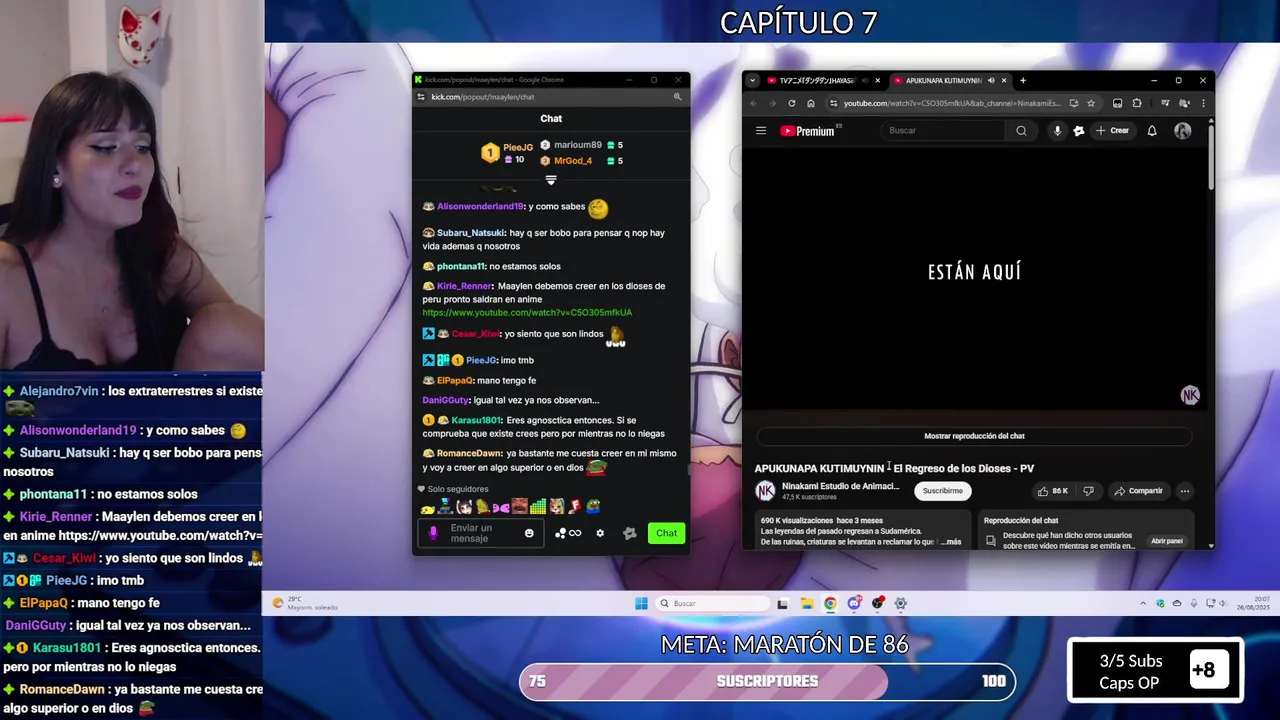The width and height of the screenshot is (1280, 720).
Task: Open Ninakami Estudio channel avatar
Action: click(765, 491)
